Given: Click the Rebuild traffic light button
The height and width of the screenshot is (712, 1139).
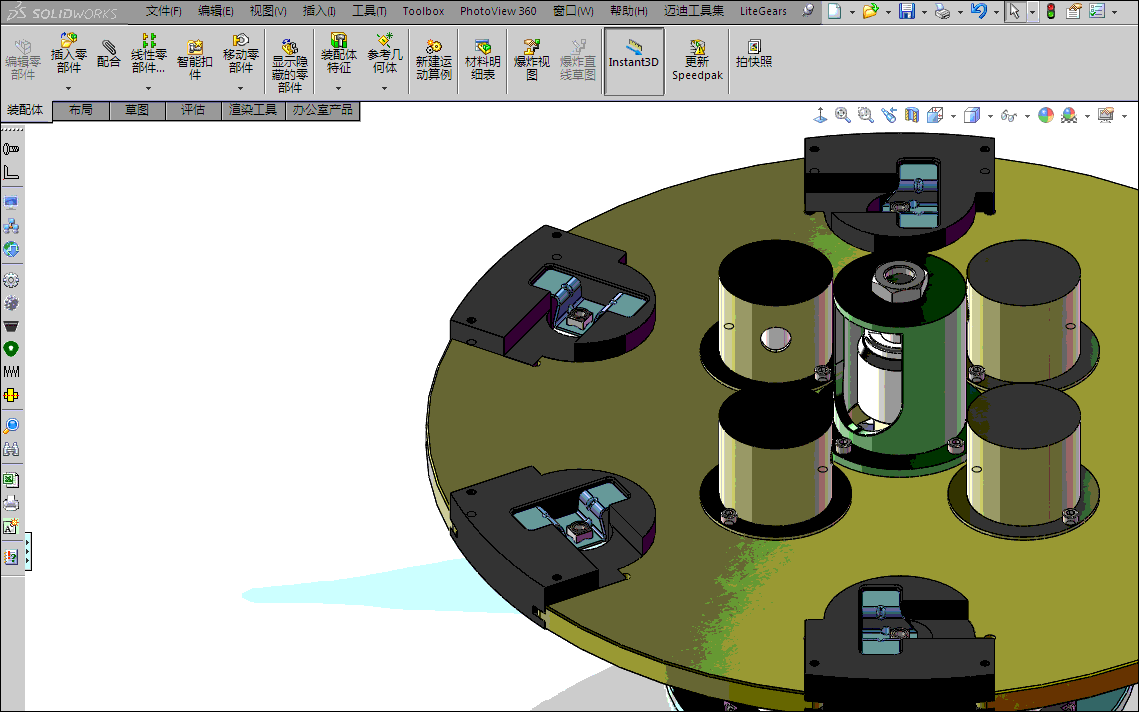Looking at the screenshot, I should click(x=1050, y=11).
